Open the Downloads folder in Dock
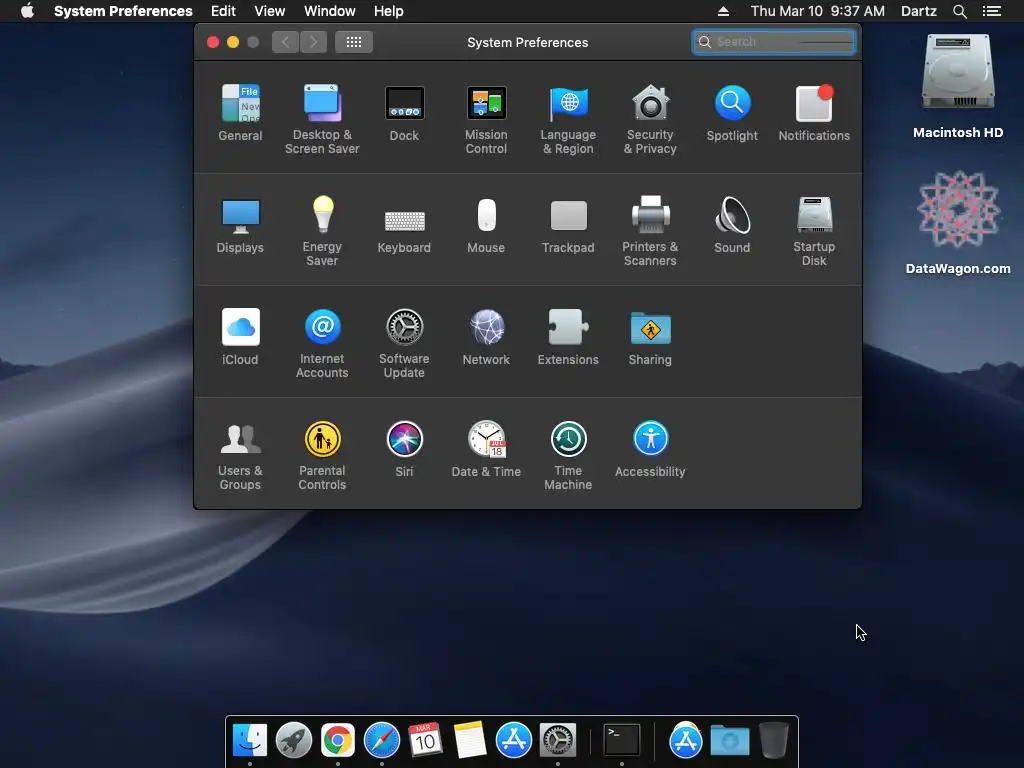 (729, 741)
